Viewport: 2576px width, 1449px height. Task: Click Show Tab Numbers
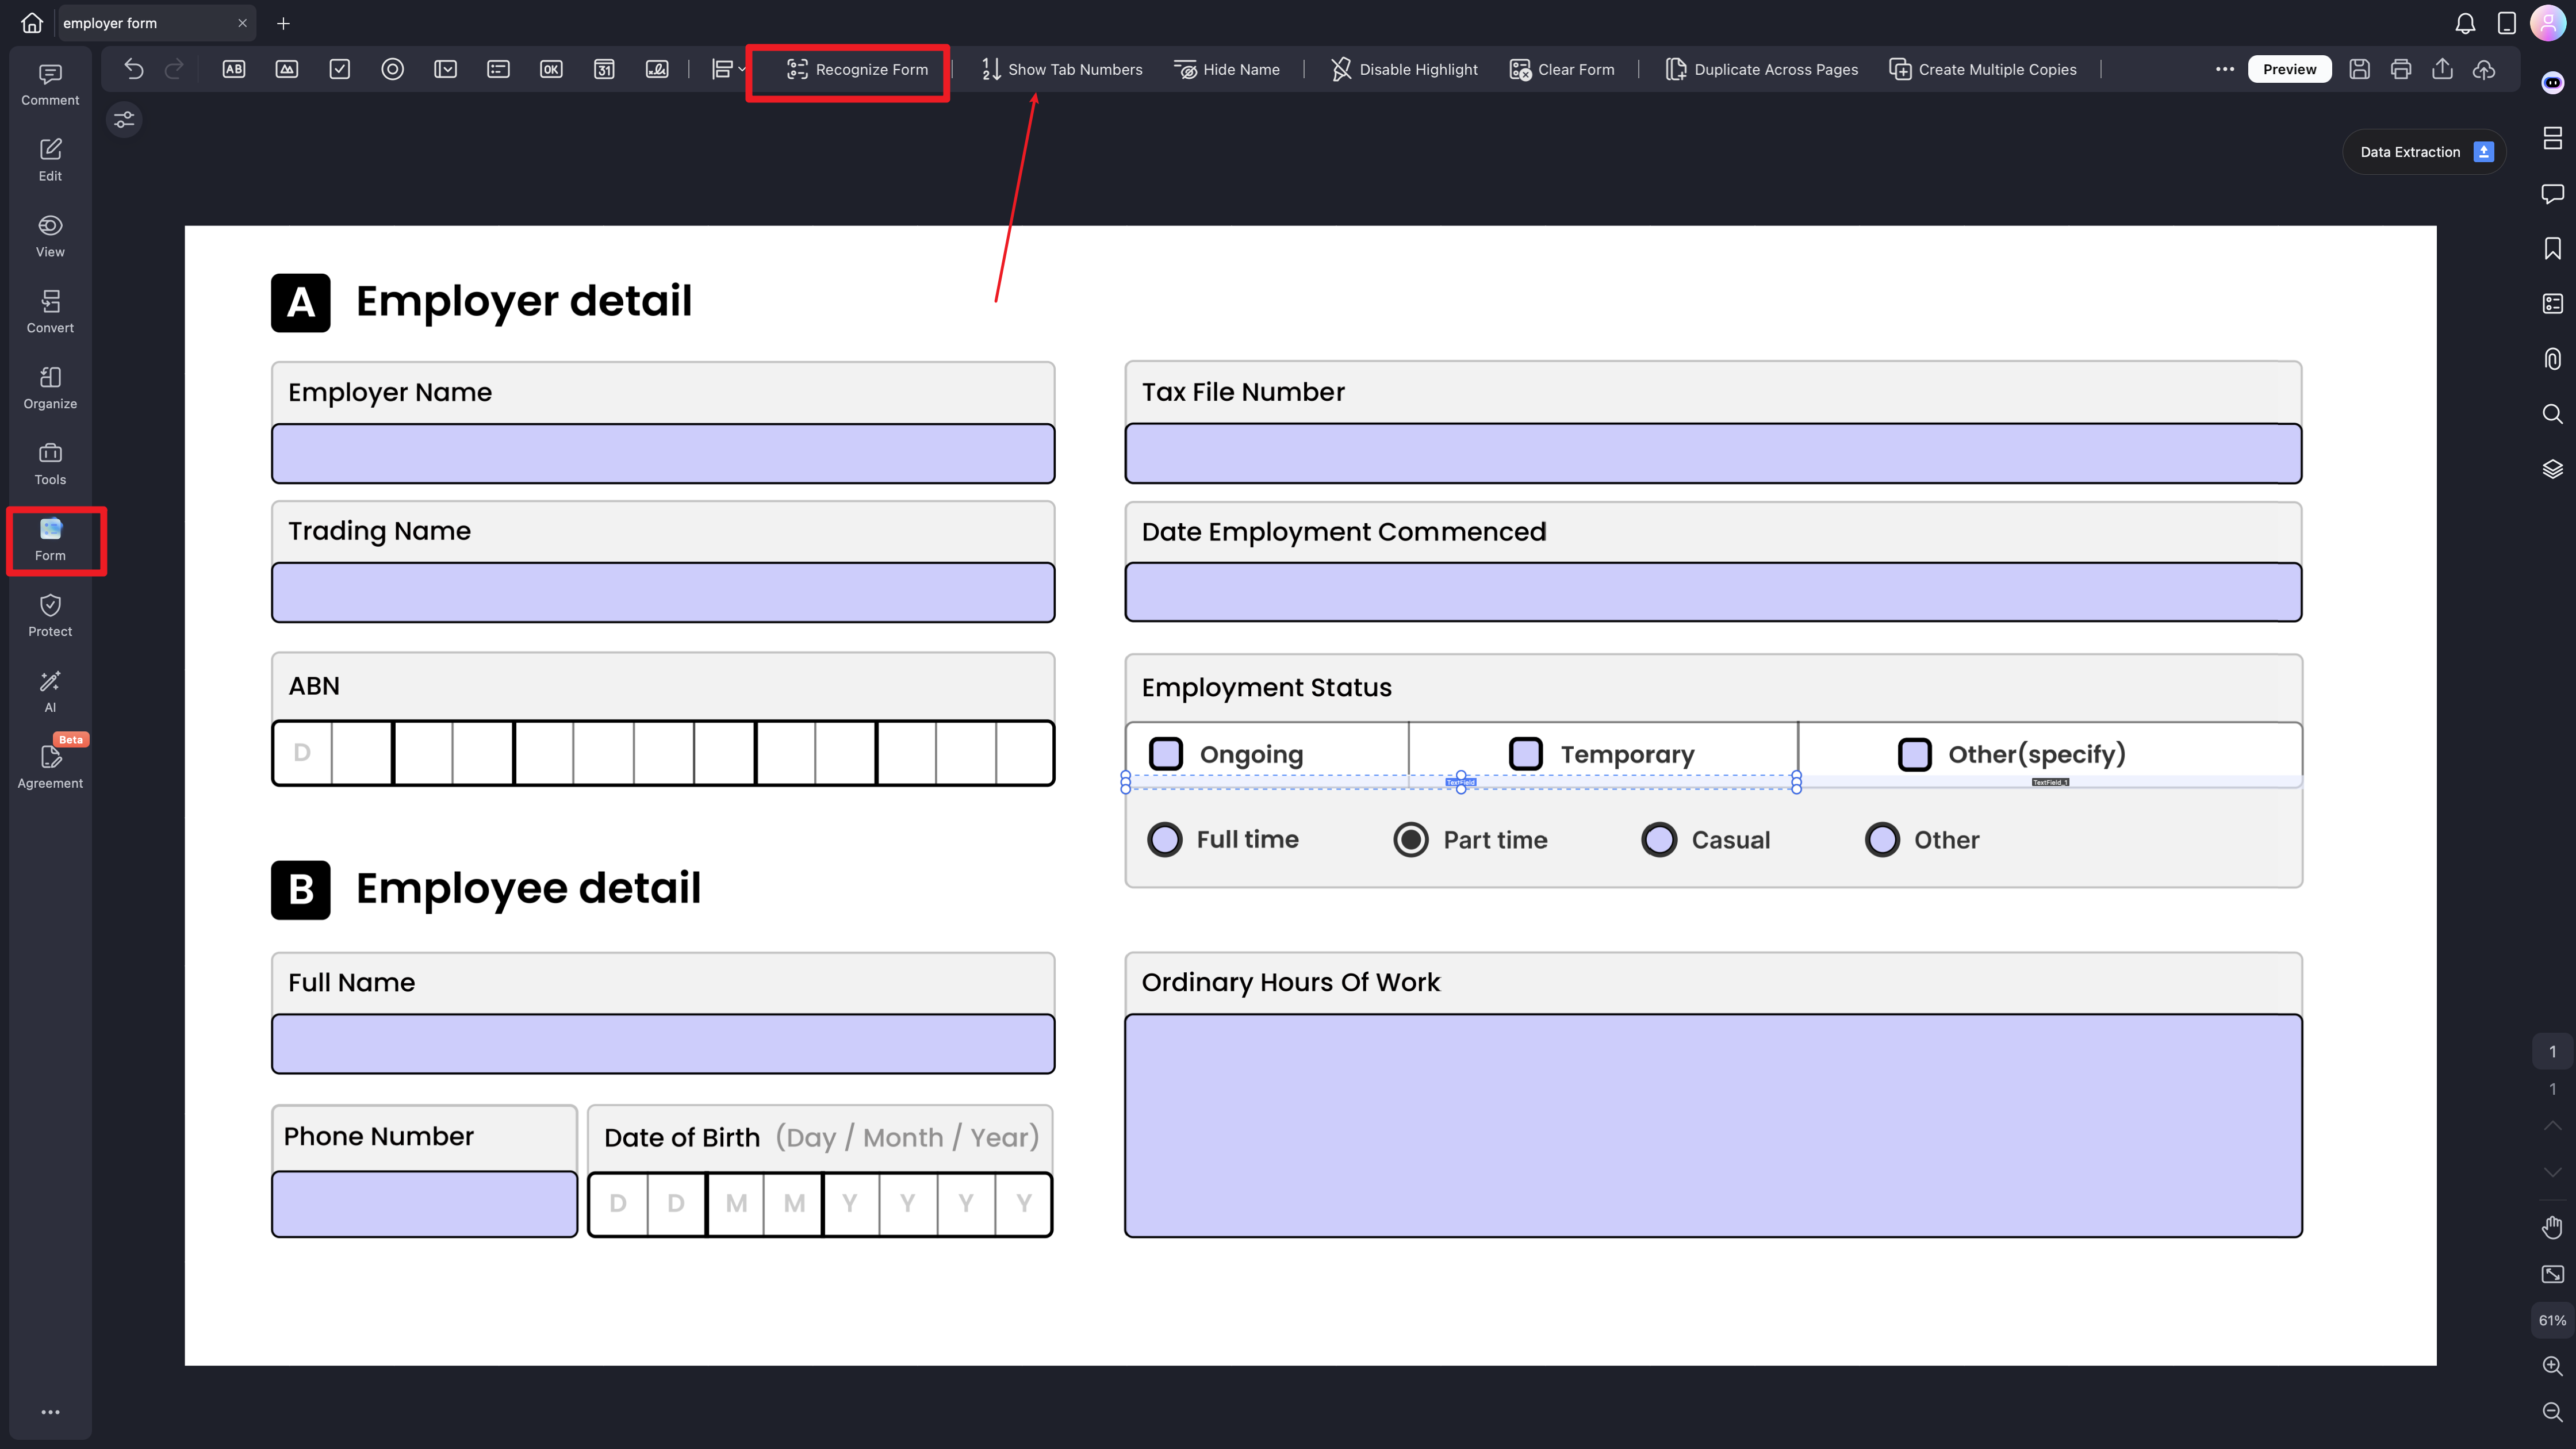click(1062, 69)
